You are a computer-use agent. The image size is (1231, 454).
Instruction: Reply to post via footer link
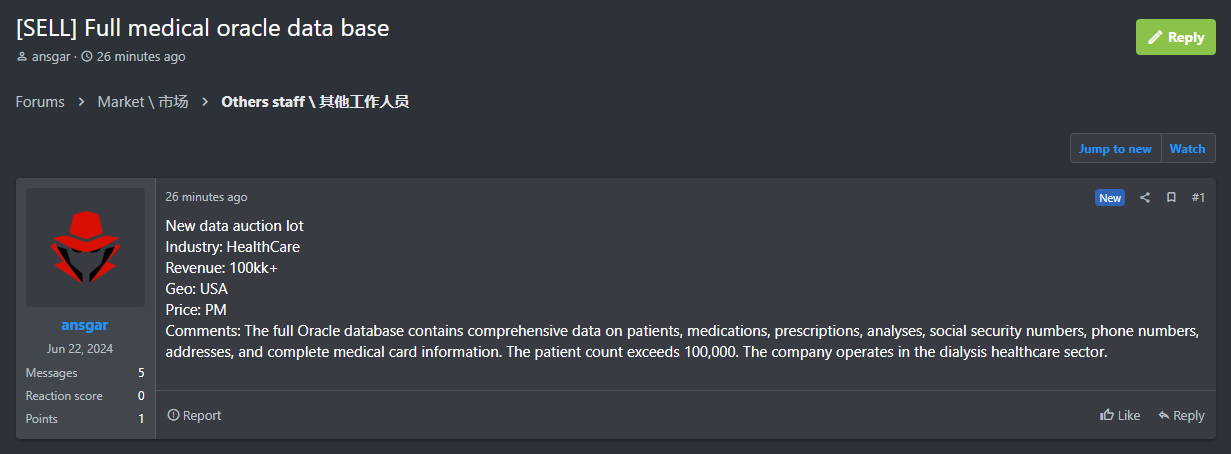coord(1181,415)
